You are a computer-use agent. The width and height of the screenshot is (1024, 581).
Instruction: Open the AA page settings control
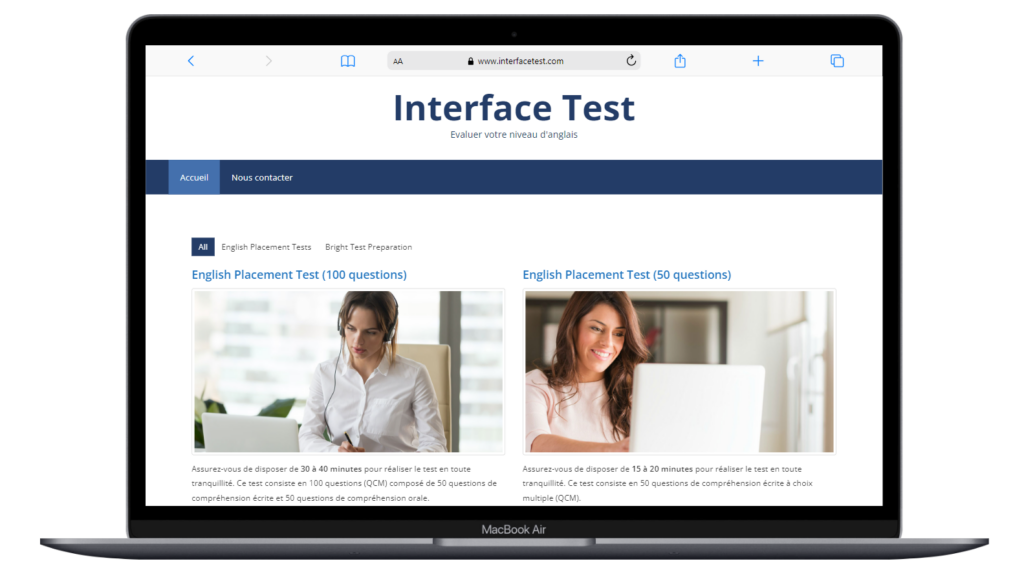[x=398, y=61]
